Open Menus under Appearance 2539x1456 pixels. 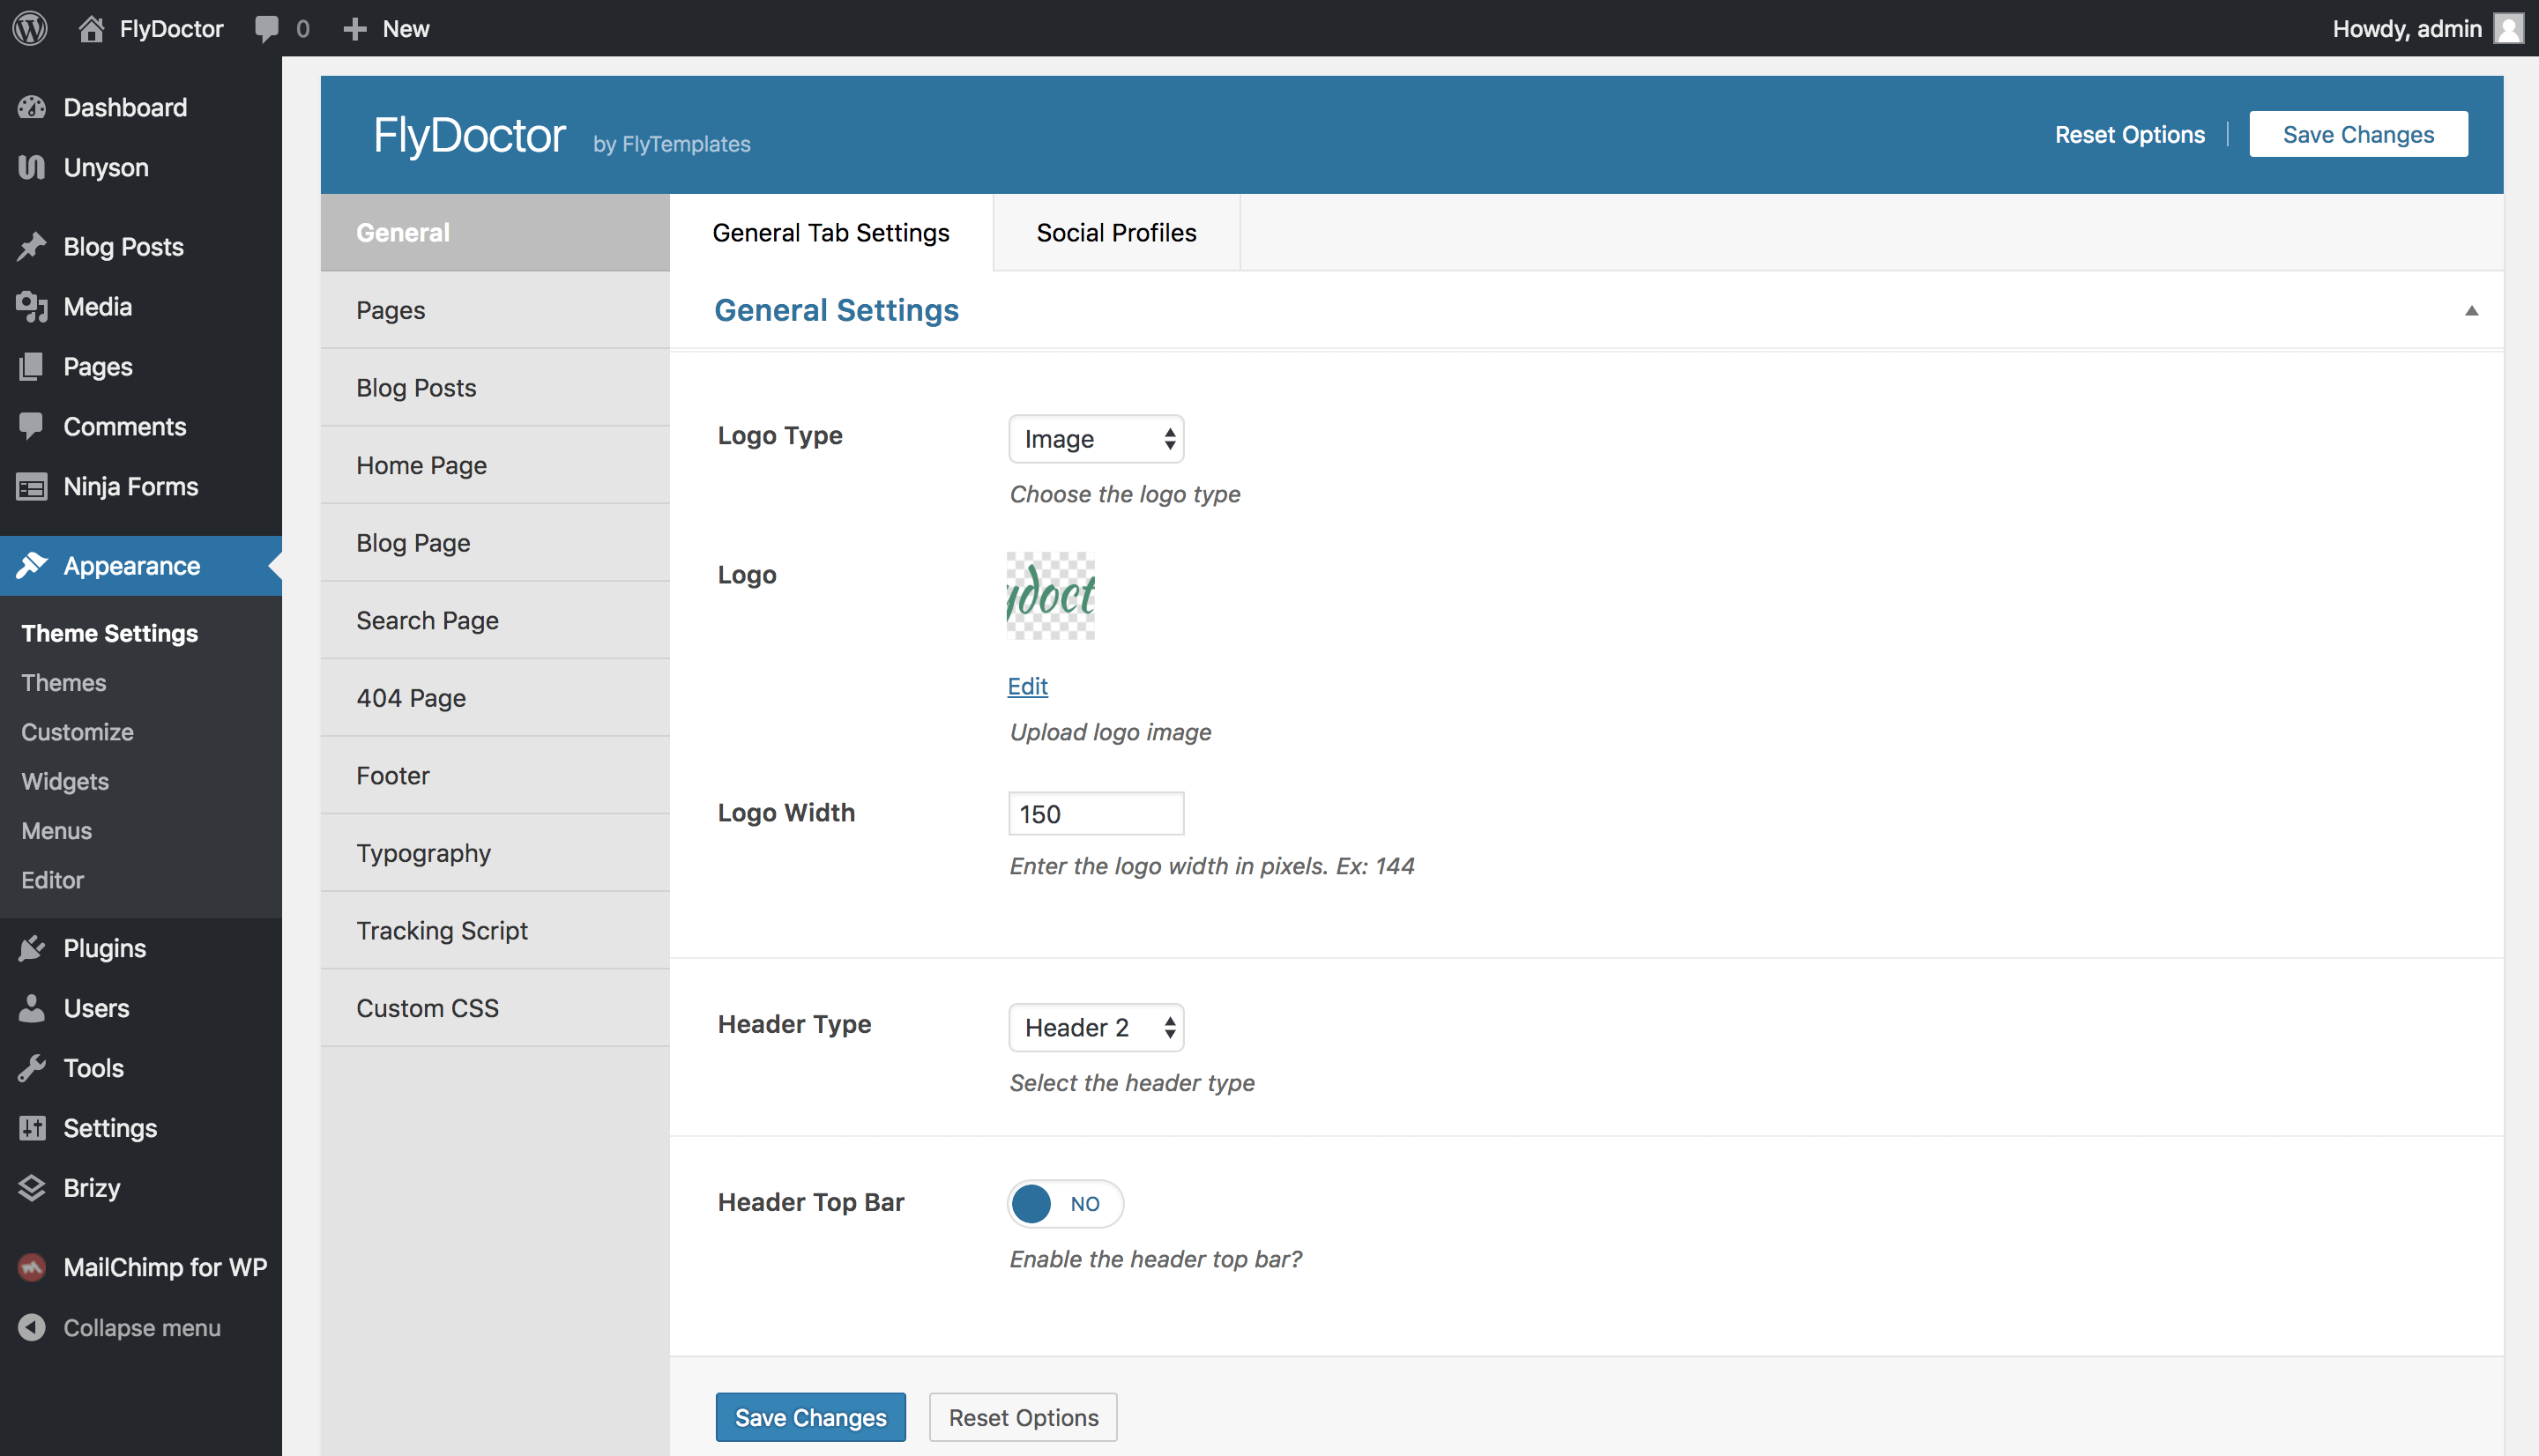(x=56, y=830)
